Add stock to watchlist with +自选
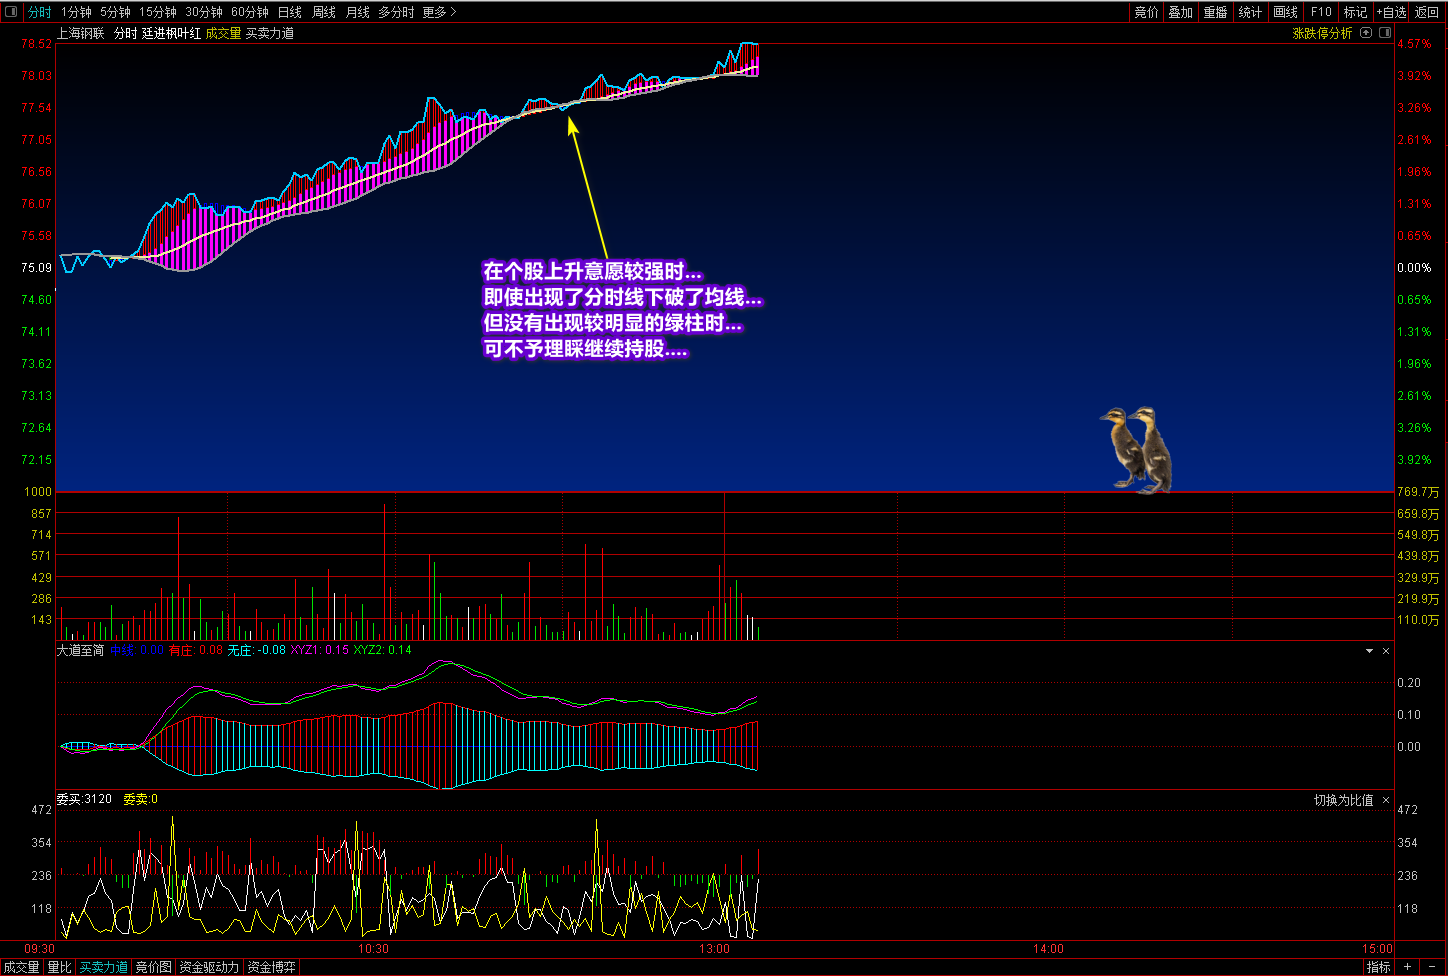The image size is (1448, 976). point(1392,12)
